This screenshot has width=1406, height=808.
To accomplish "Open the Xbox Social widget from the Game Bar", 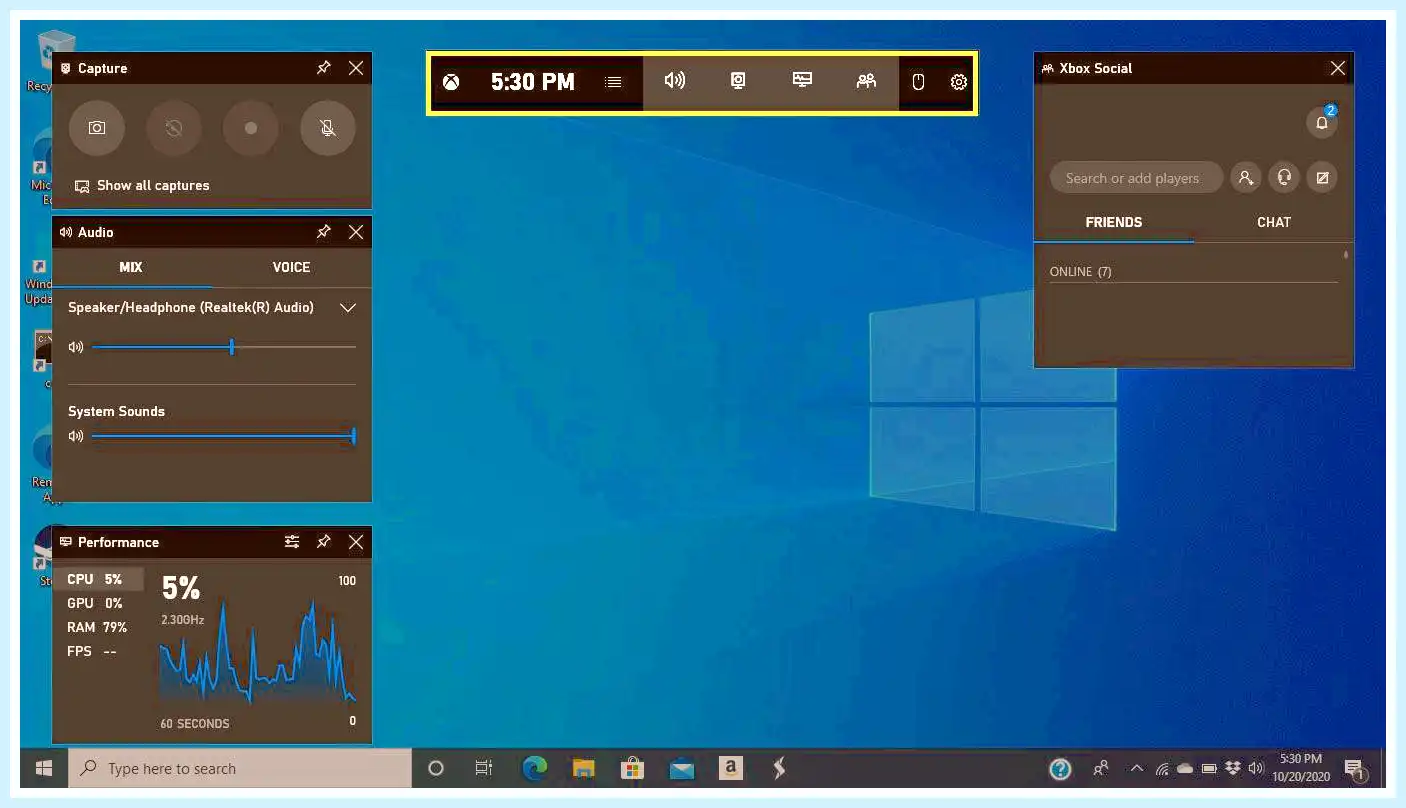I will tap(866, 81).
